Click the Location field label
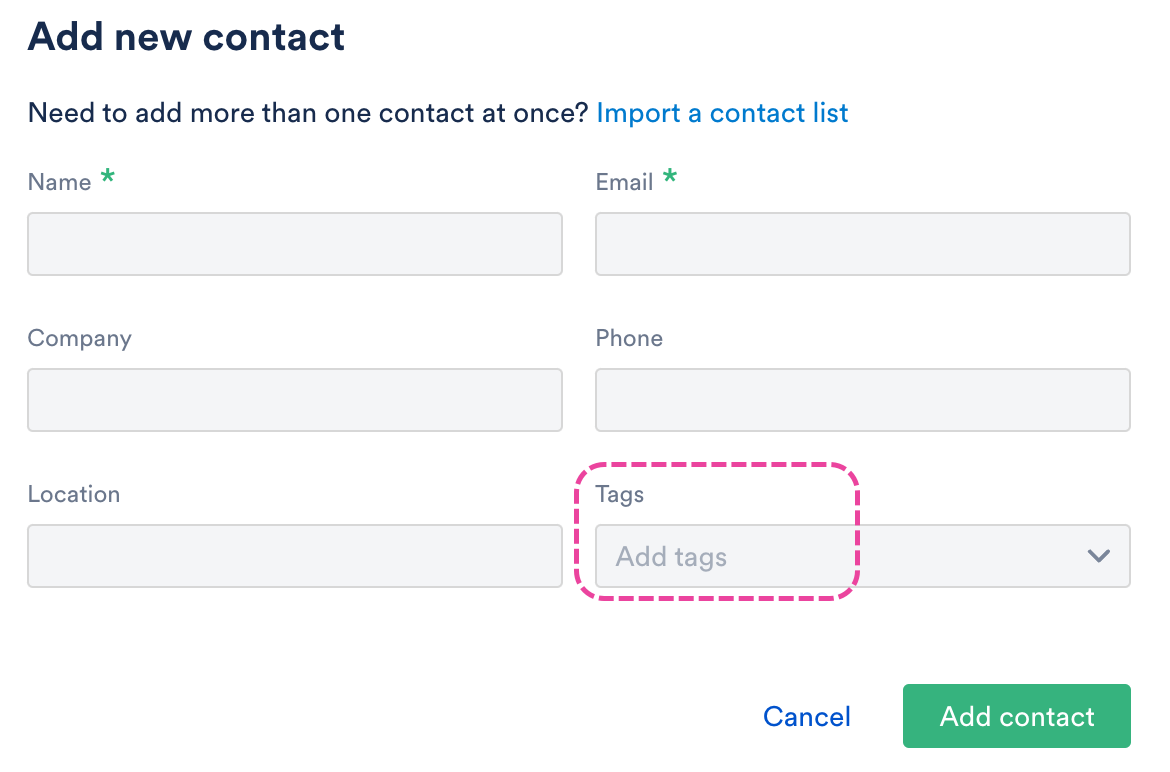The width and height of the screenshot is (1170, 772). (x=74, y=494)
